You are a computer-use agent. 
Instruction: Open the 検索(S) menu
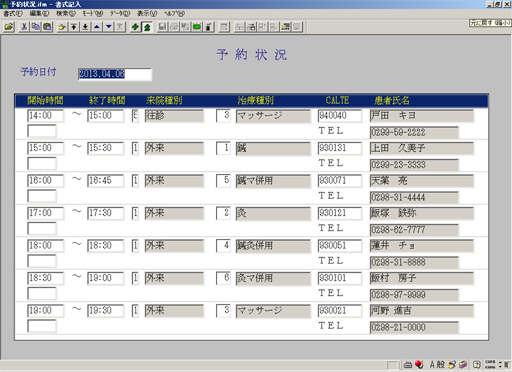(66, 14)
